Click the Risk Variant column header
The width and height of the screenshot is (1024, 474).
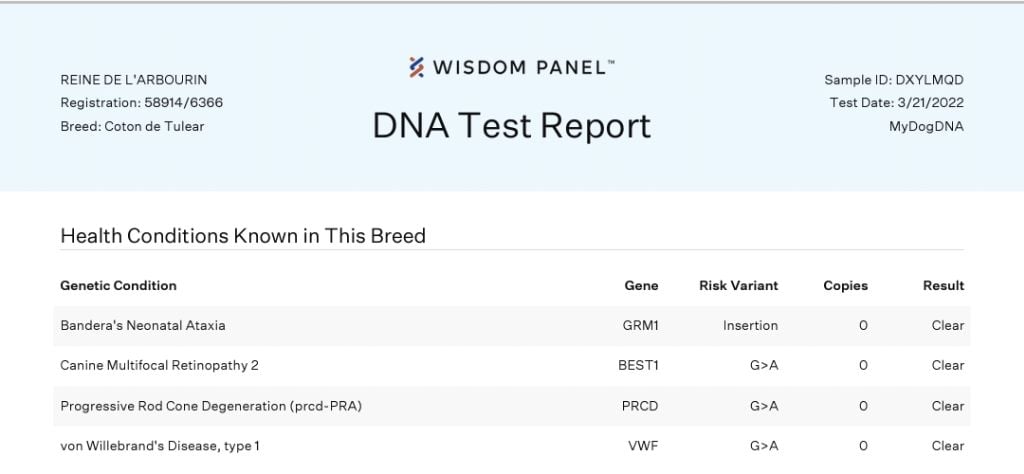tap(738, 286)
